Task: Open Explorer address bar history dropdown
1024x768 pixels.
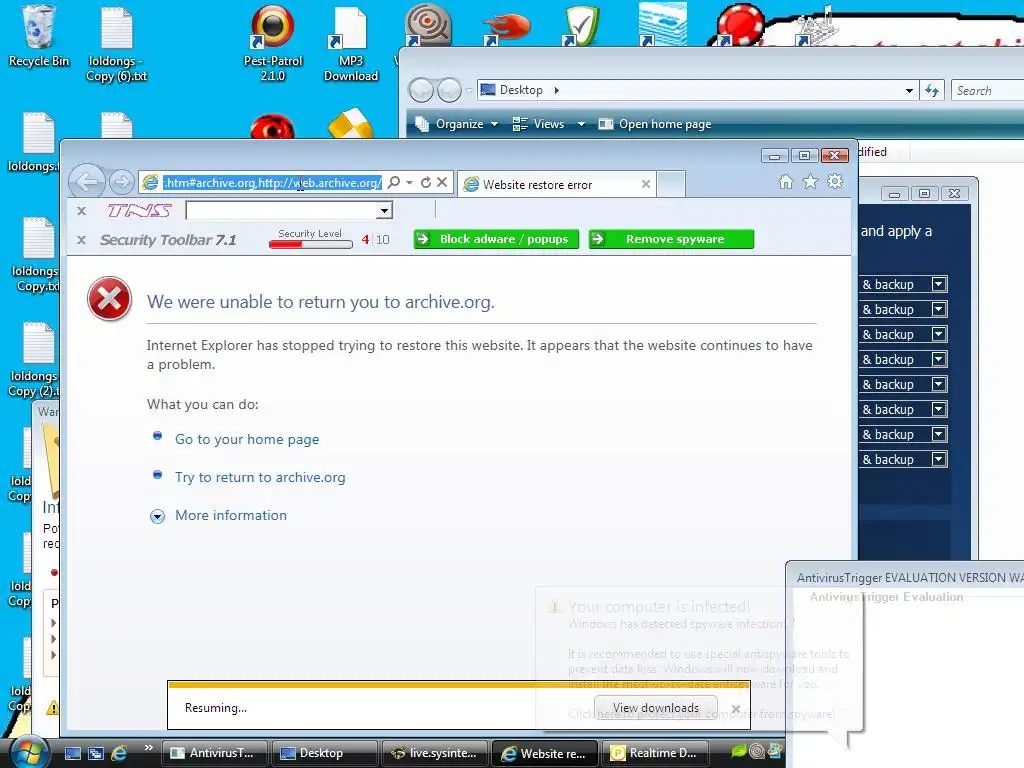Action: 909,91
